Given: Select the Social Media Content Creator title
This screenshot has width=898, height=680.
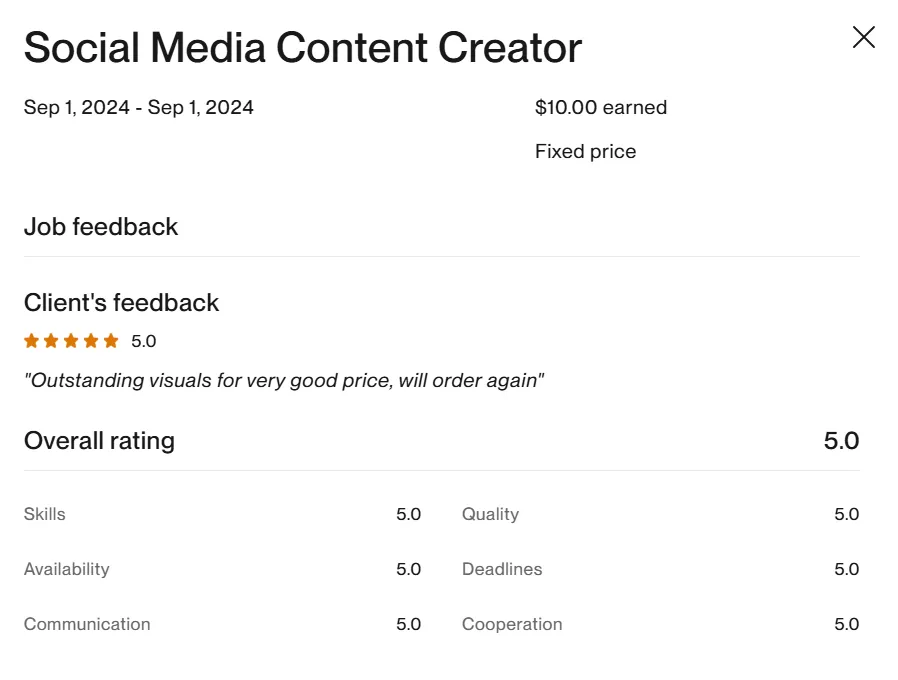Looking at the screenshot, I should point(302,48).
